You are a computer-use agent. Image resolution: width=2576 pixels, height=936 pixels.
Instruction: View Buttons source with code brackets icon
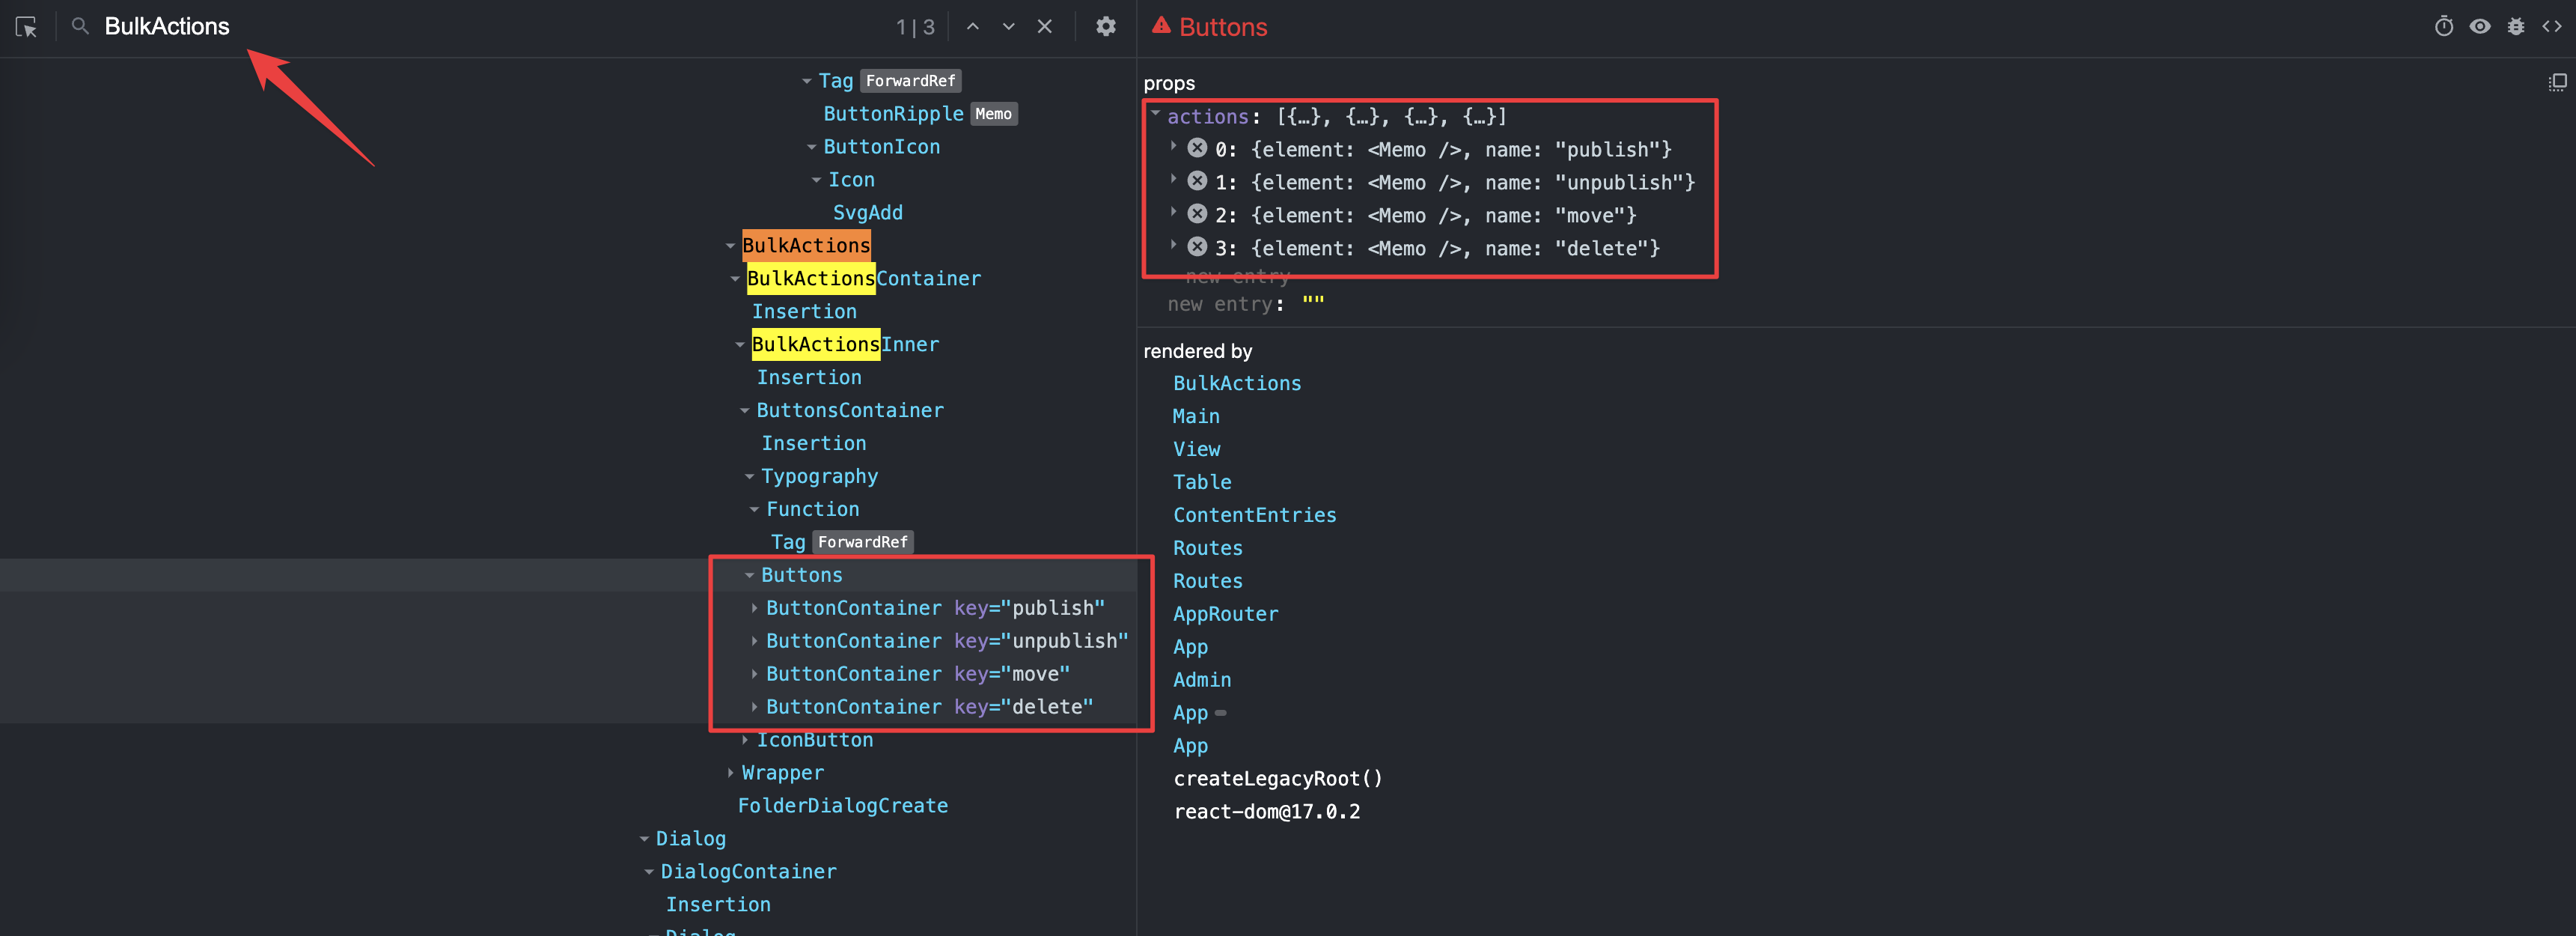(2554, 26)
